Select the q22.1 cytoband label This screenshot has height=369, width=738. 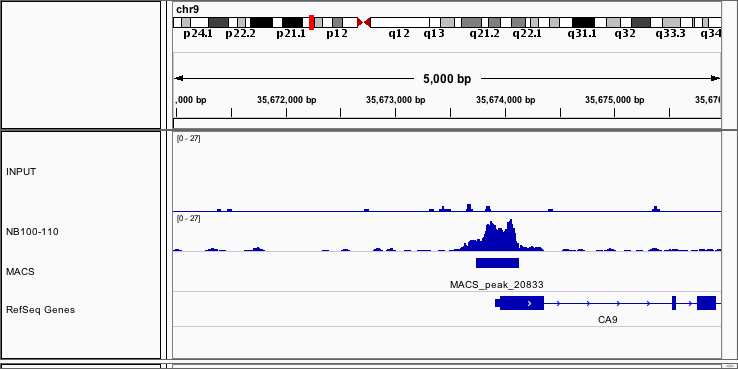pyautogui.click(x=527, y=34)
